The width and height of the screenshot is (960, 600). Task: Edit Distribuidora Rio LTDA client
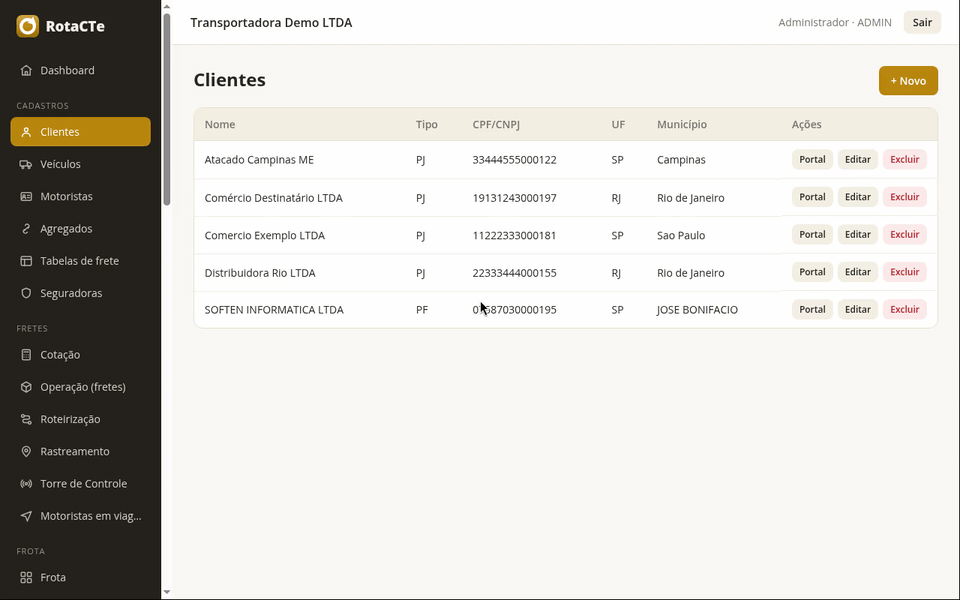[x=858, y=272]
